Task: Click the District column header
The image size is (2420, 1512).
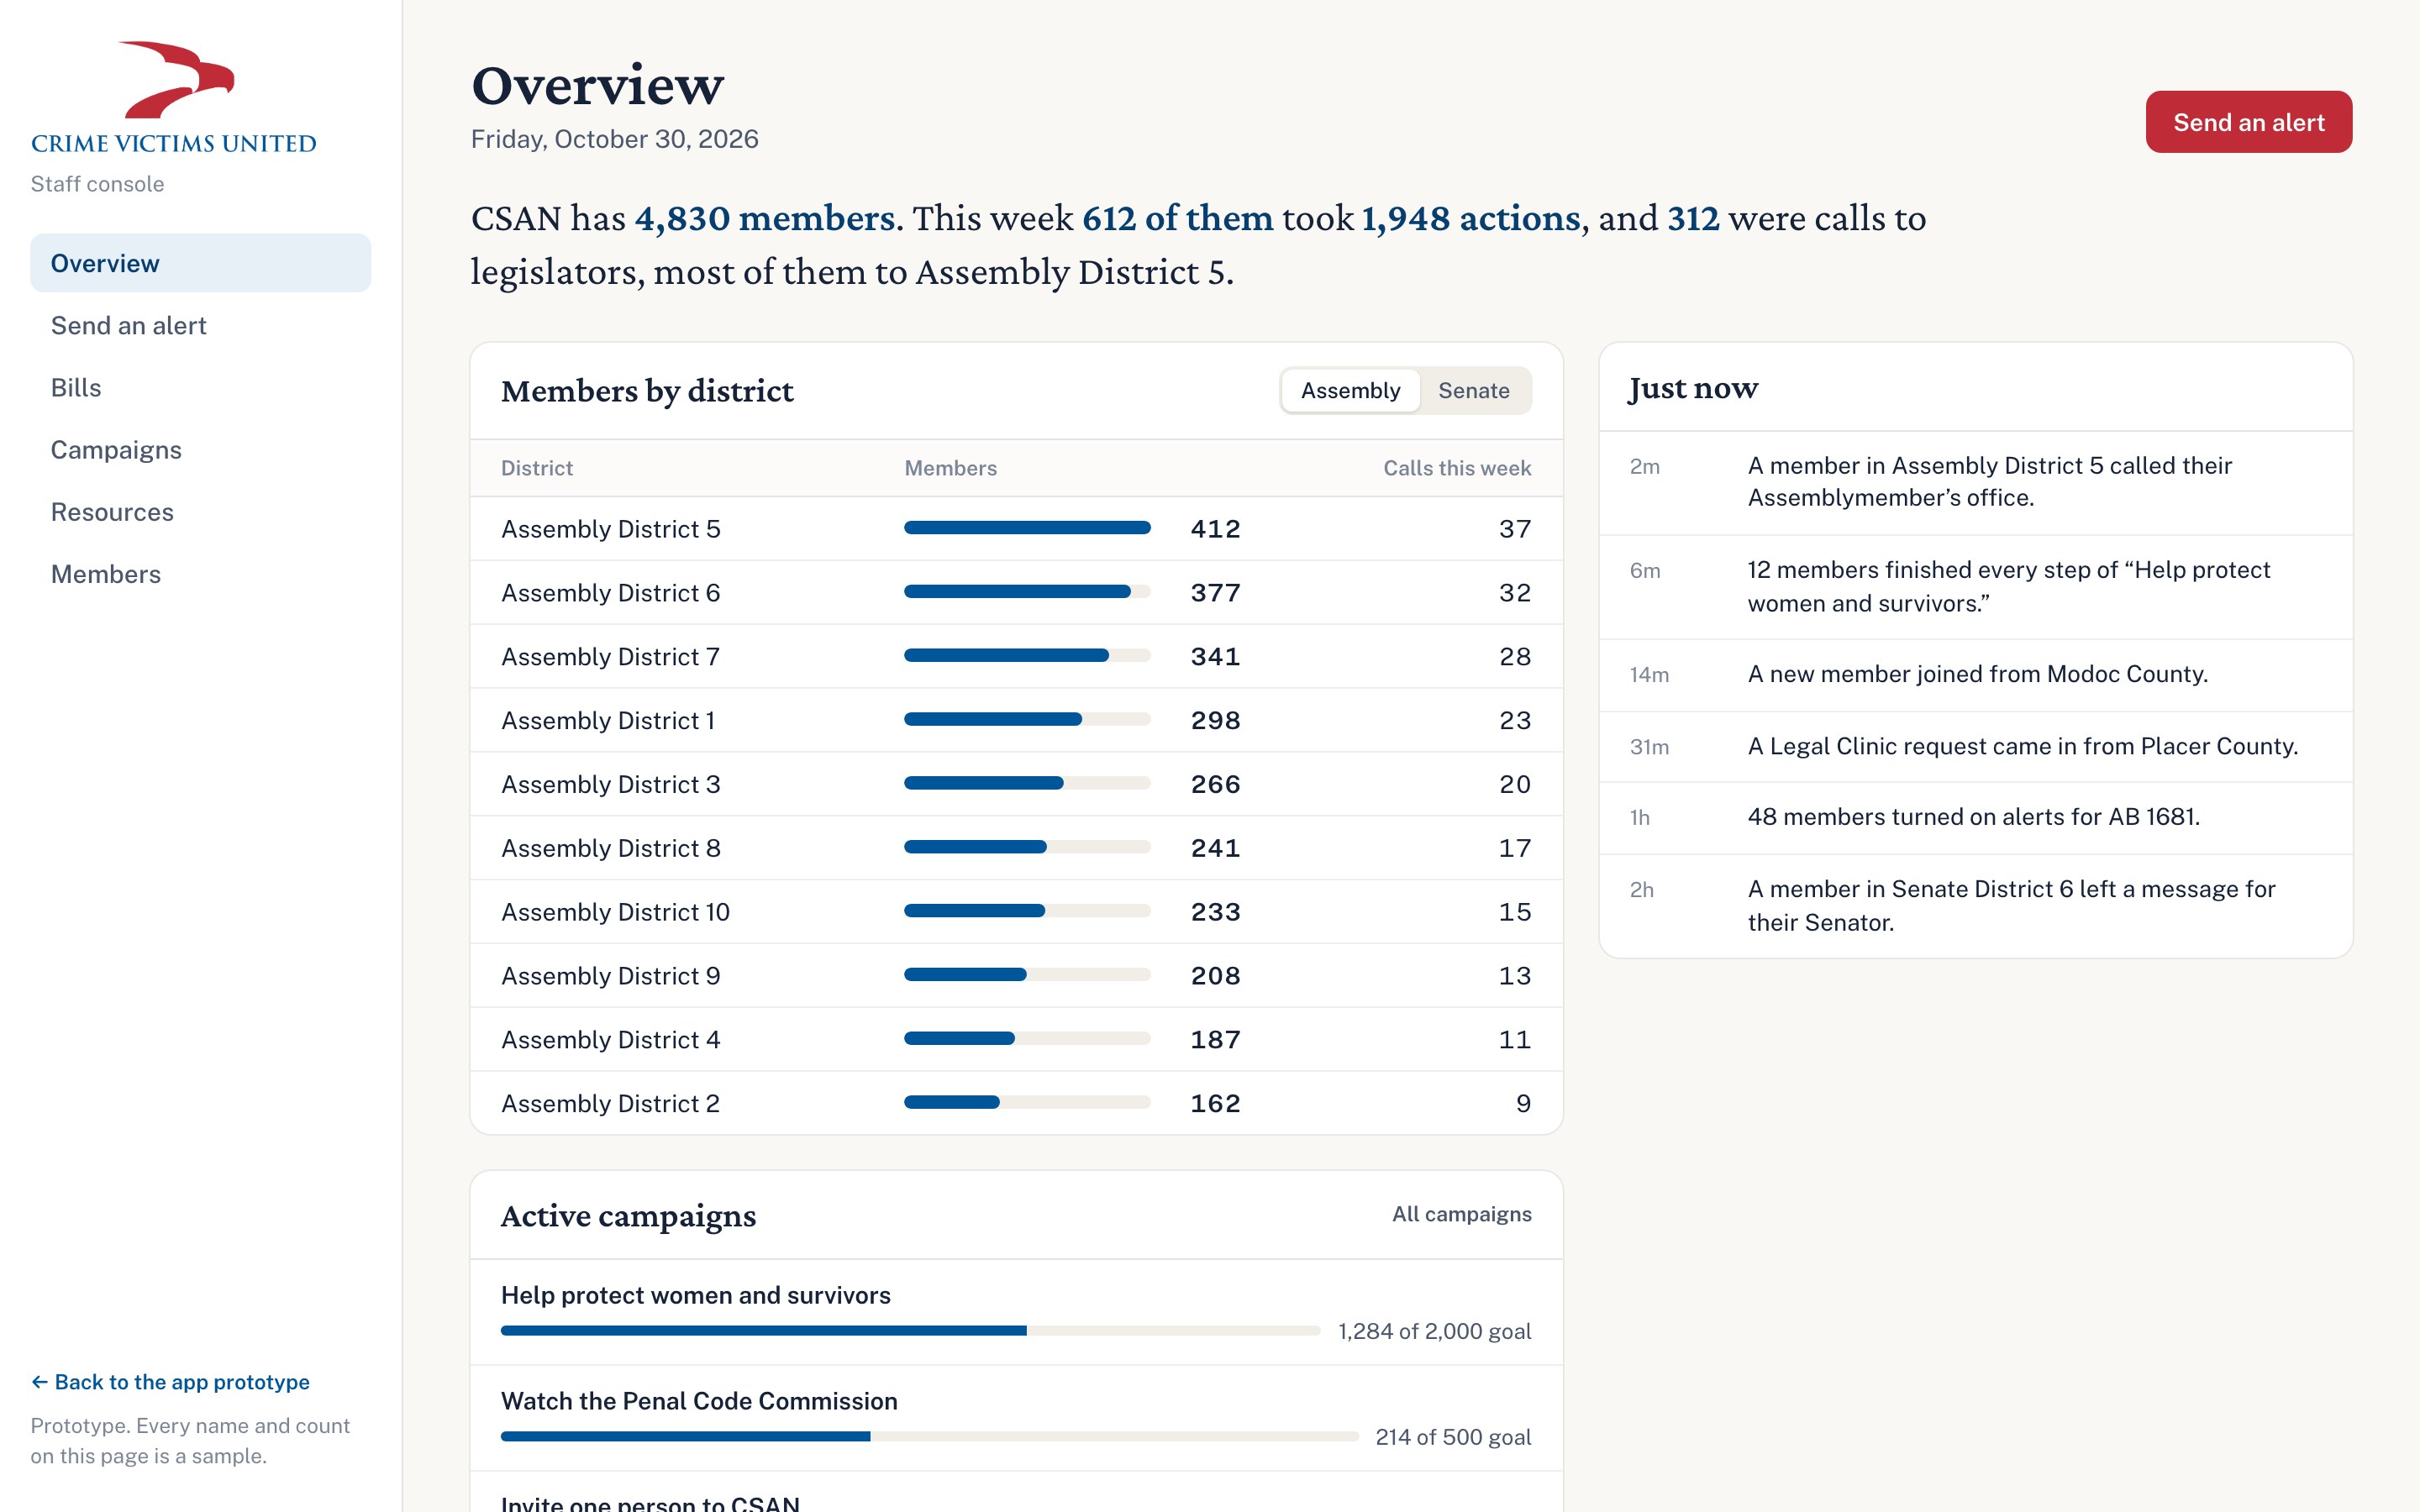Action: 537,468
